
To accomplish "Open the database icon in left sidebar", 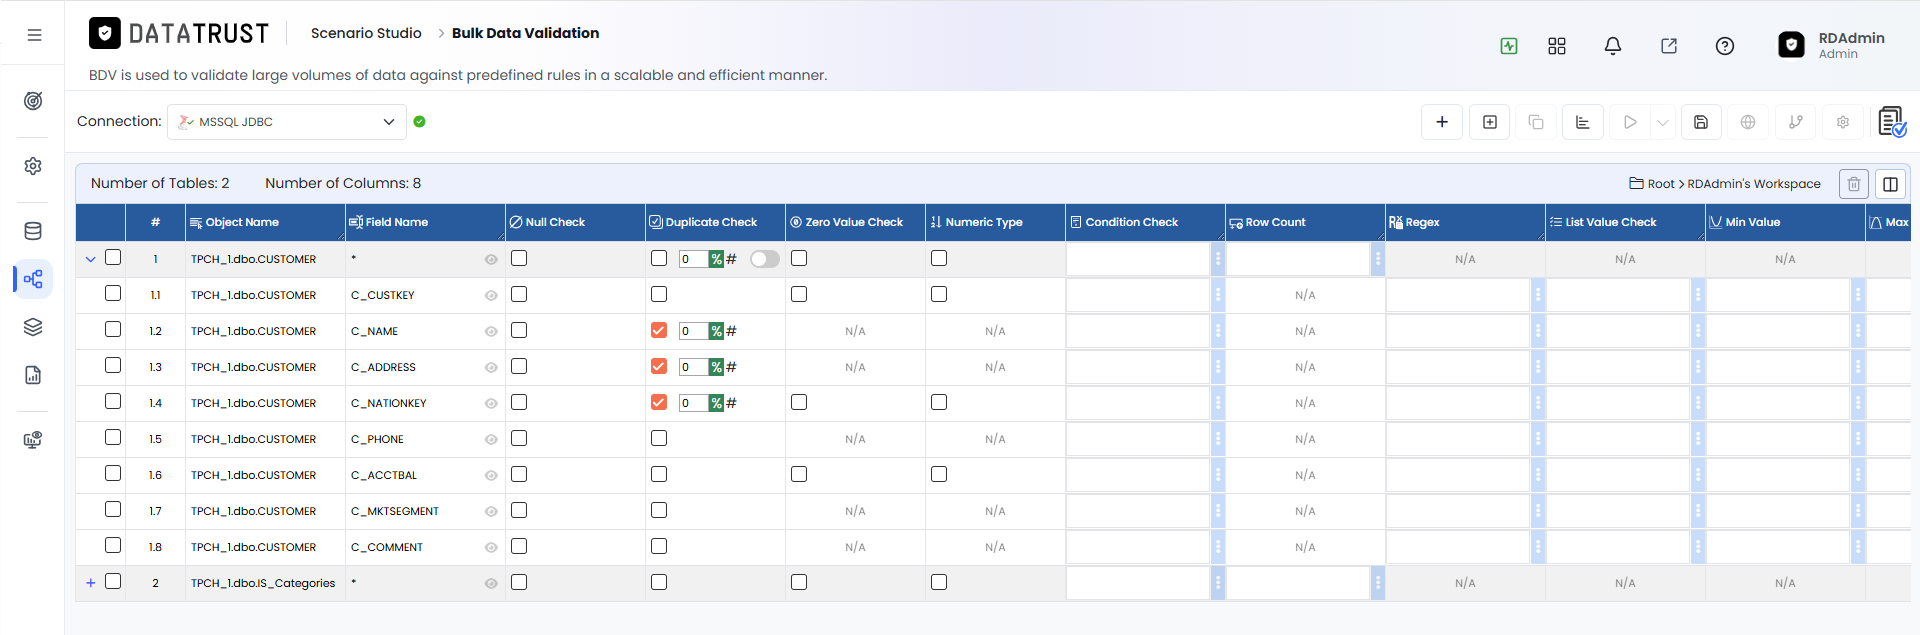I will pos(33,231).
